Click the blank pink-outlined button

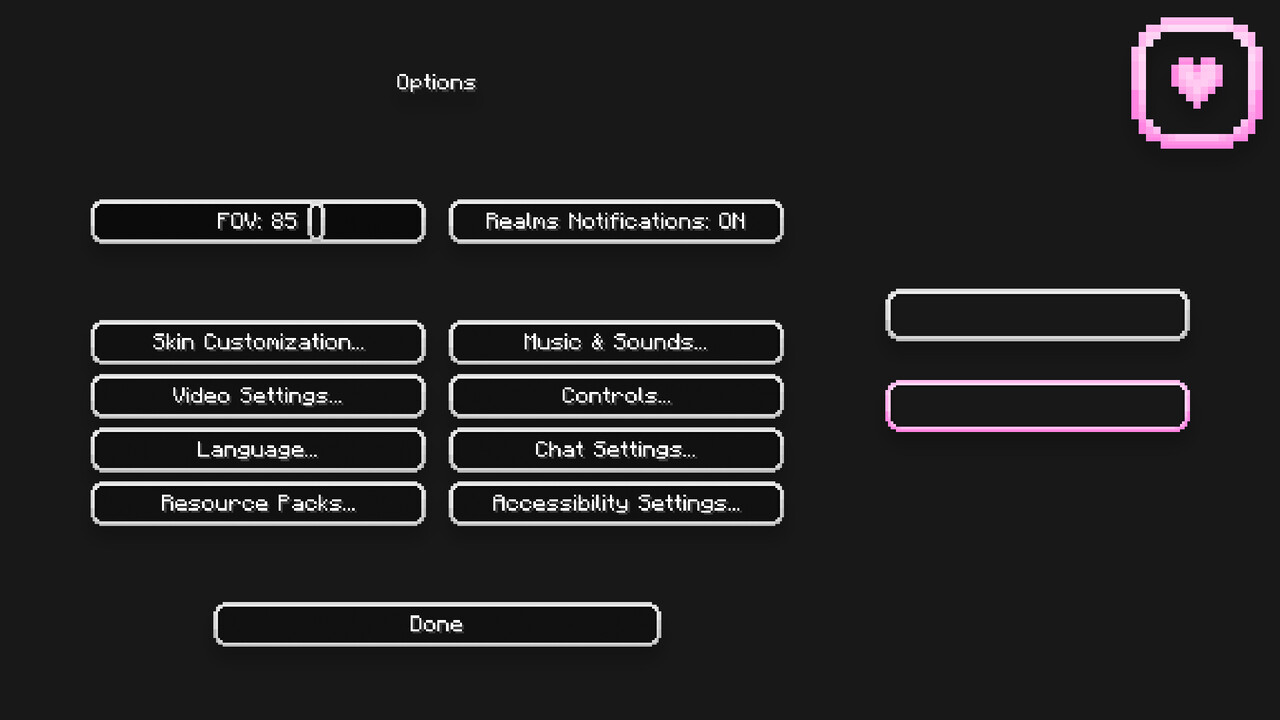tap(1037, 406)
